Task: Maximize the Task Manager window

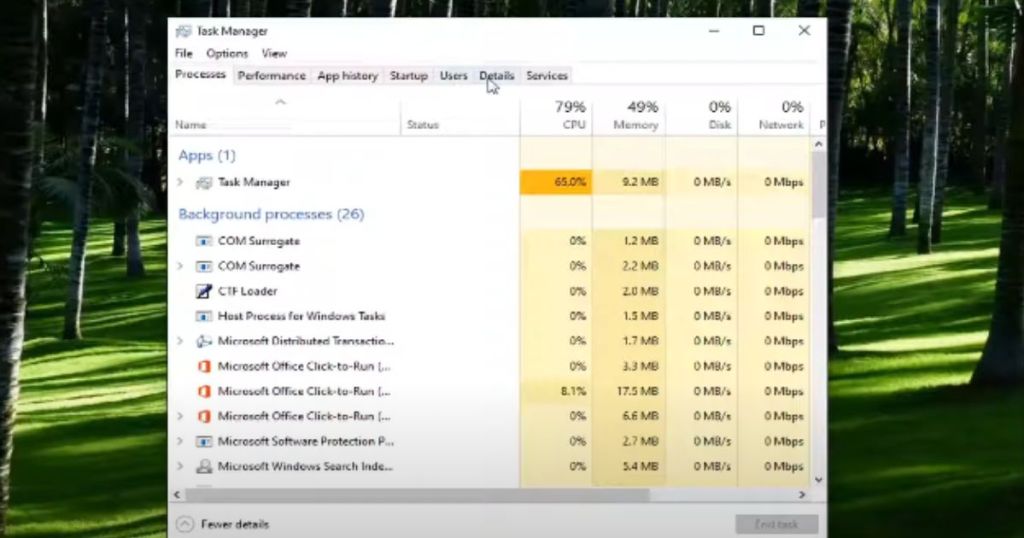Action: coord(758,31)
